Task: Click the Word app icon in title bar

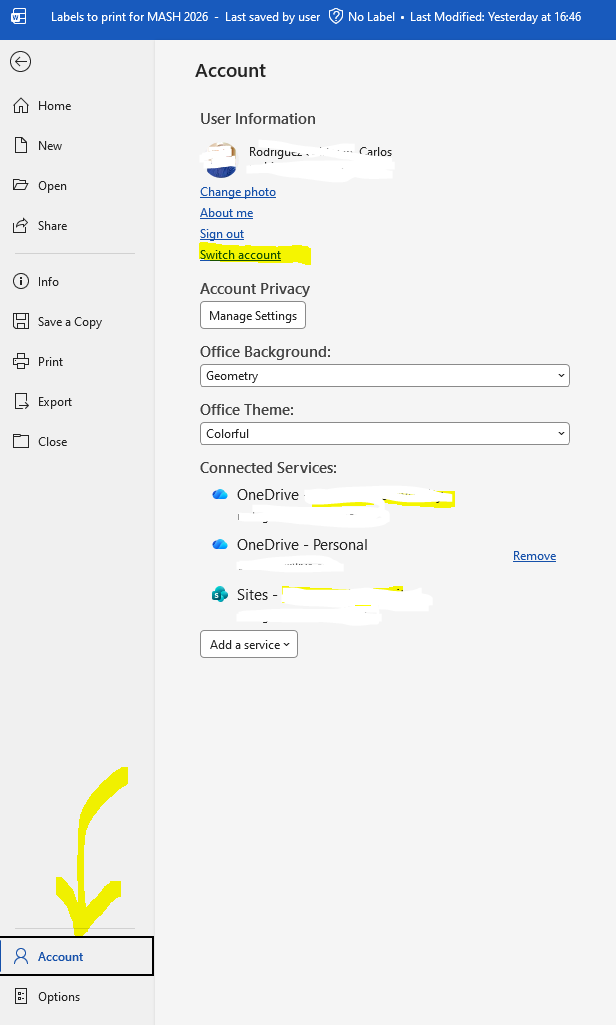Action: click(x=19, y=16)
